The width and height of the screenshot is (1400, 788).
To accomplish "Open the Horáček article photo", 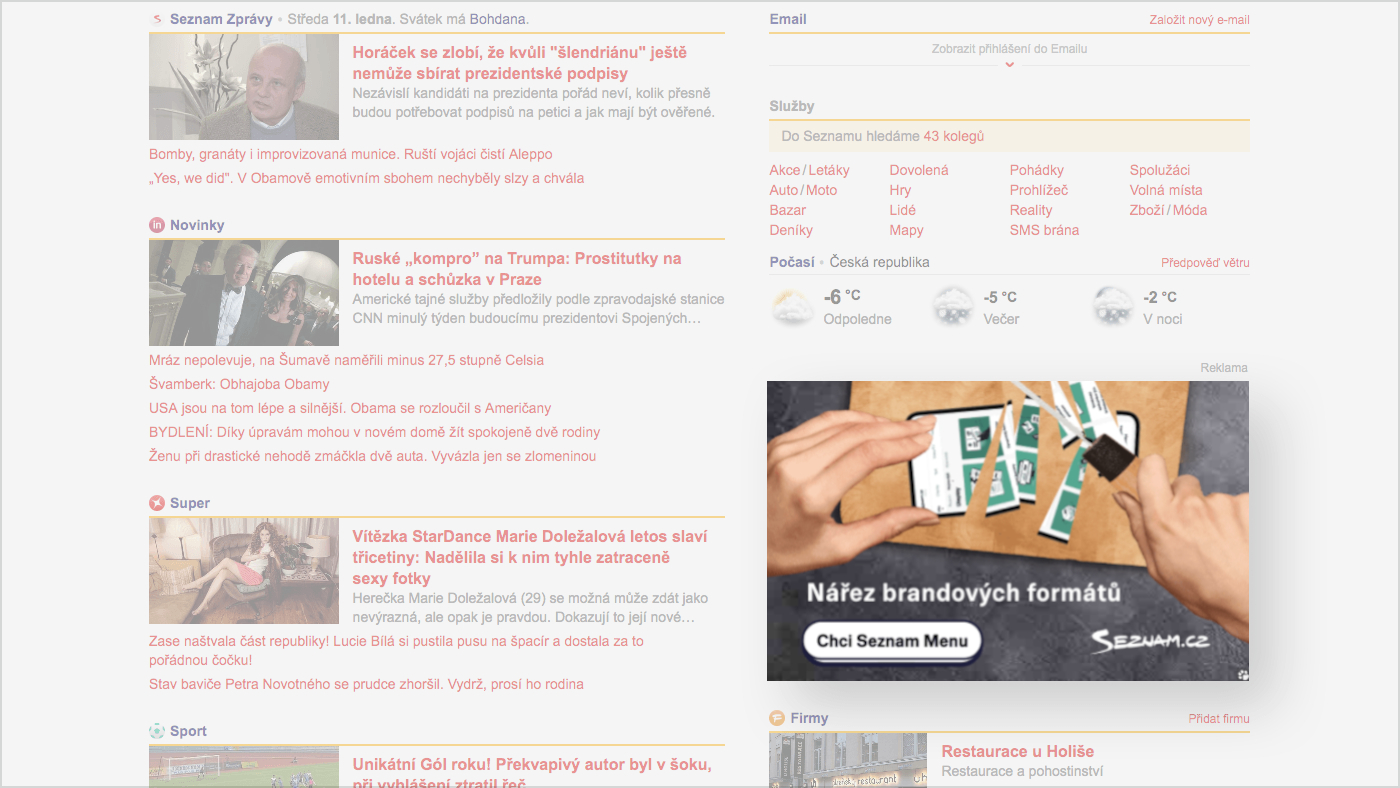I will 244,87.
